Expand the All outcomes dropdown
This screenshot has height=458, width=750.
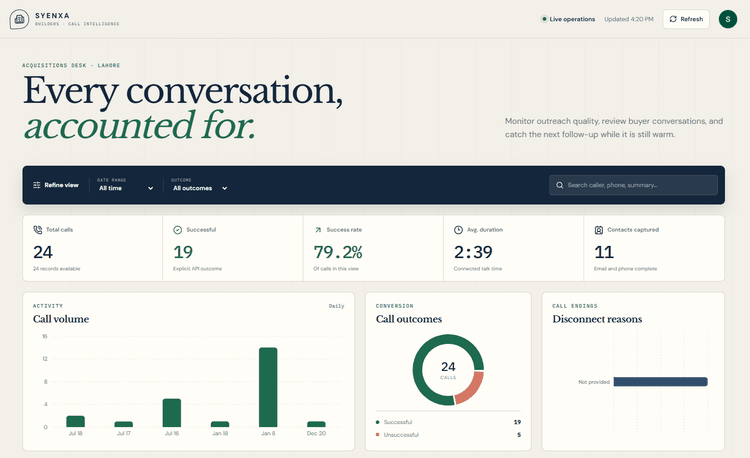[x=200, y=185]
